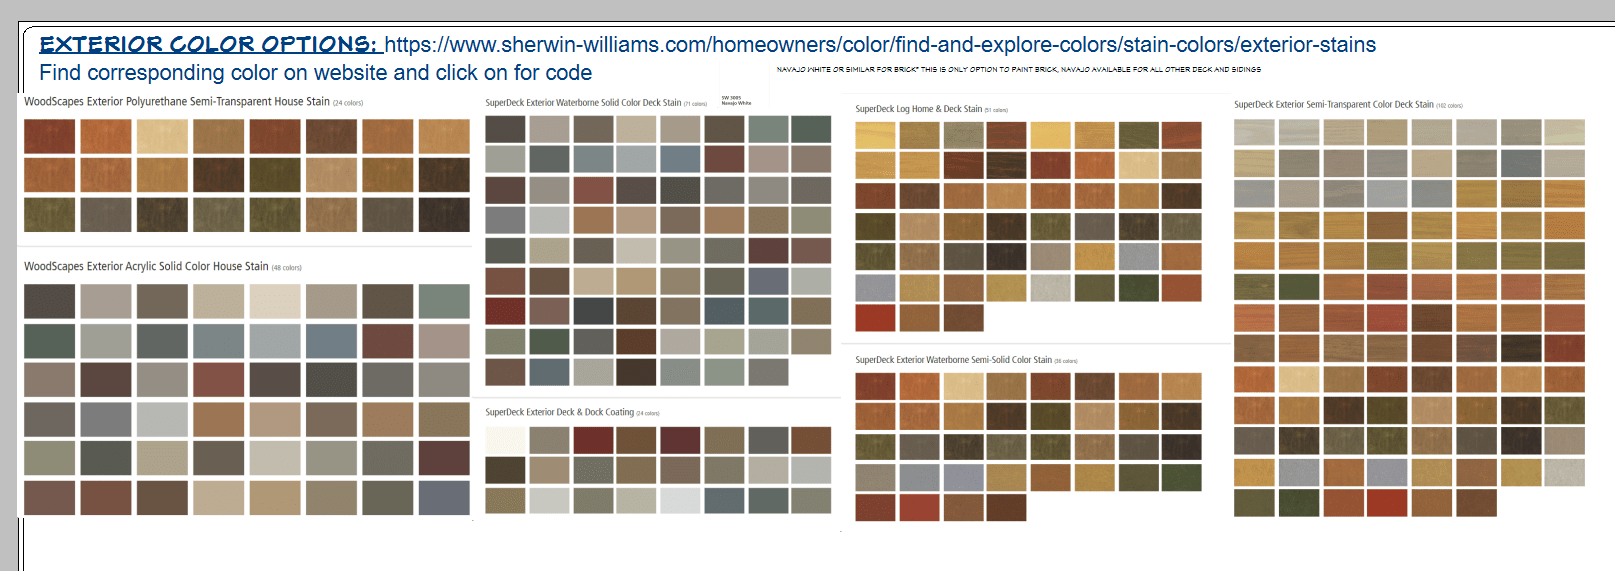
Task: Select the SuperDeck Waterborne Semi-Solid Color Stain title
Action: [x=953, y=360]
